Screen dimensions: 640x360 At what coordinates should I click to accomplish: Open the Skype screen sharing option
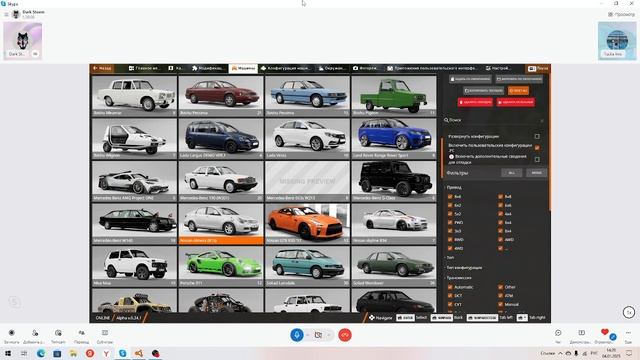581,336
